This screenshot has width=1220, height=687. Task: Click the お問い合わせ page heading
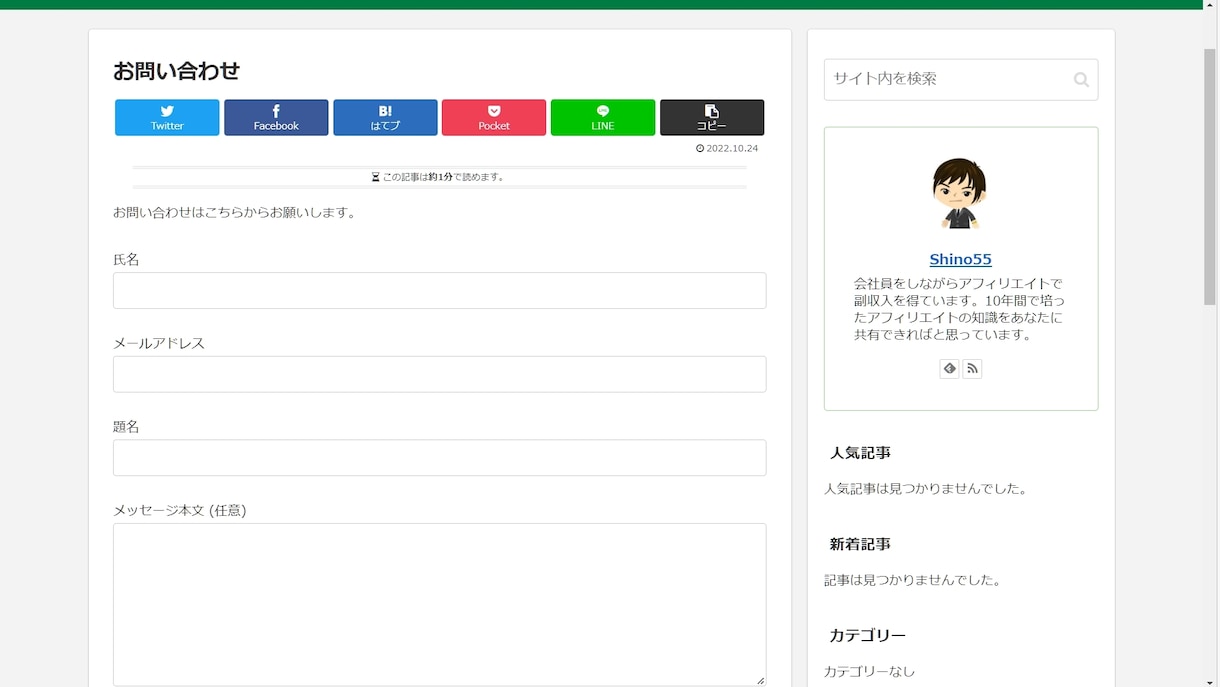click(176, 71)
